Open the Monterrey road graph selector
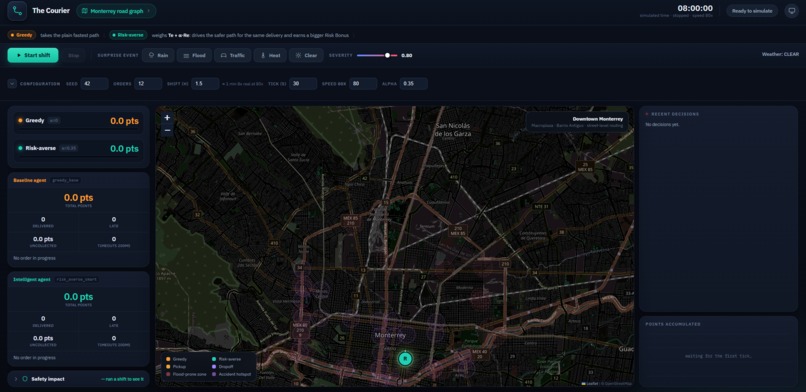Image resolution: width=806 pixels, height=392 pixels. tap(116, 11)
